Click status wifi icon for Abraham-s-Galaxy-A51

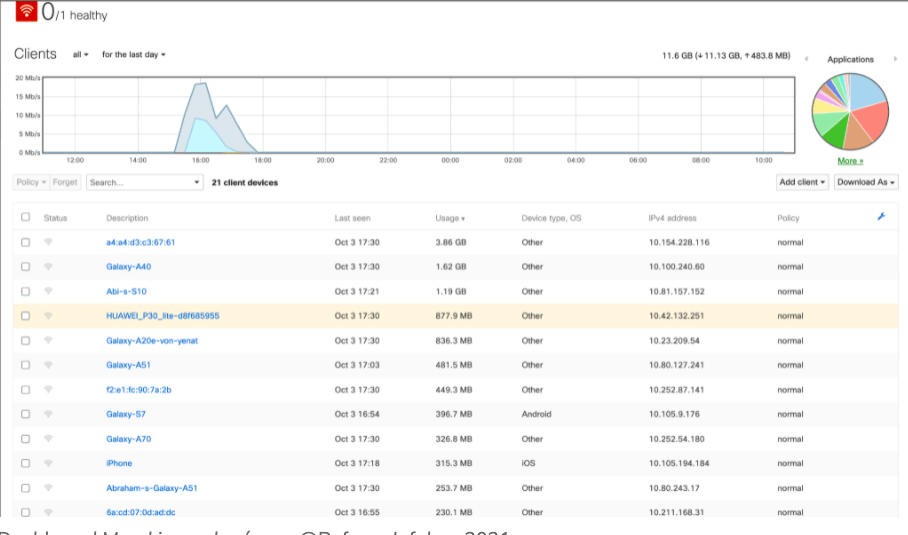coord(49,488)
